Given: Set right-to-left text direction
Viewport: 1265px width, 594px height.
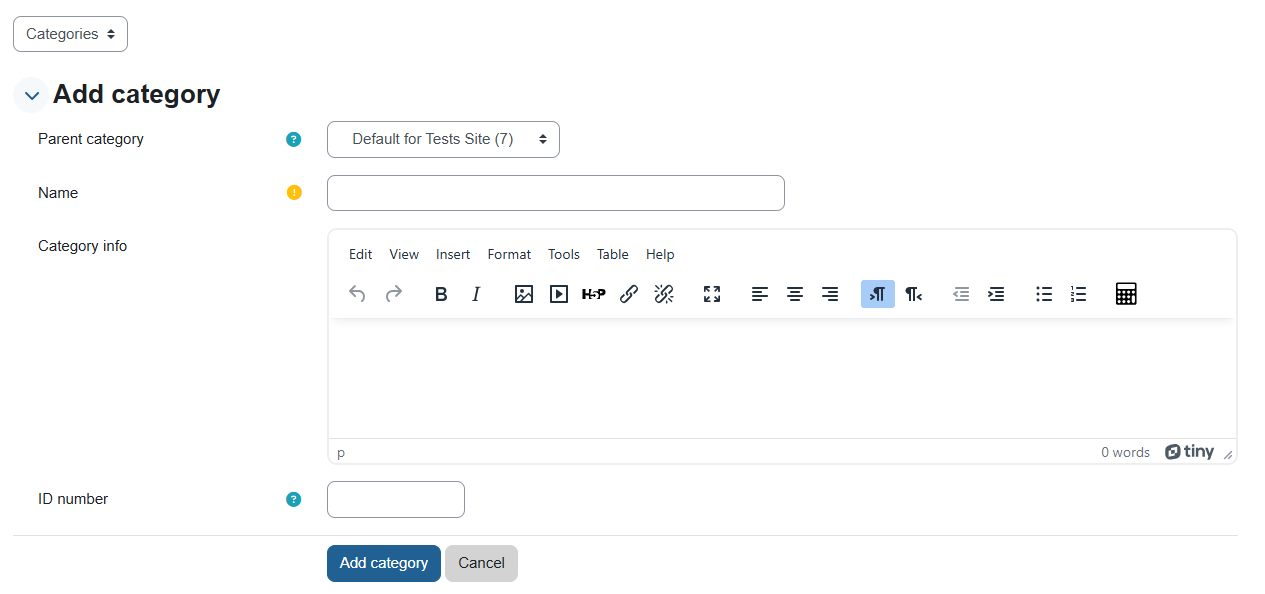Looking at the screenshot, I should point(913,294).
